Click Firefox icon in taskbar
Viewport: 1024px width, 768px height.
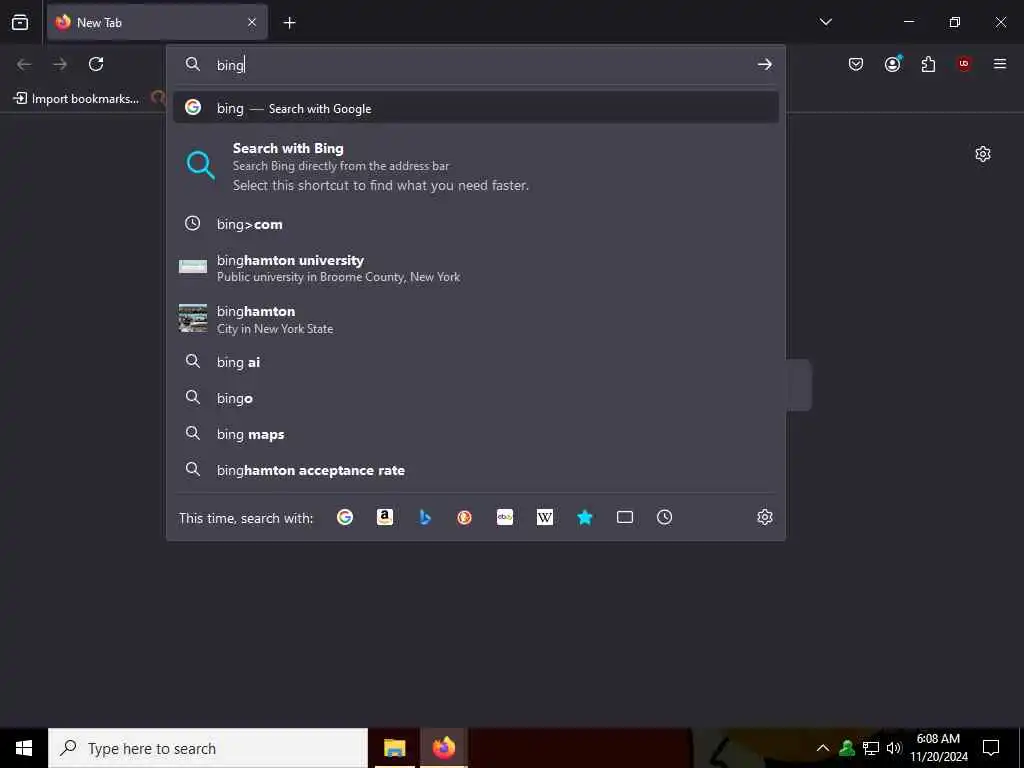(444, 748)
